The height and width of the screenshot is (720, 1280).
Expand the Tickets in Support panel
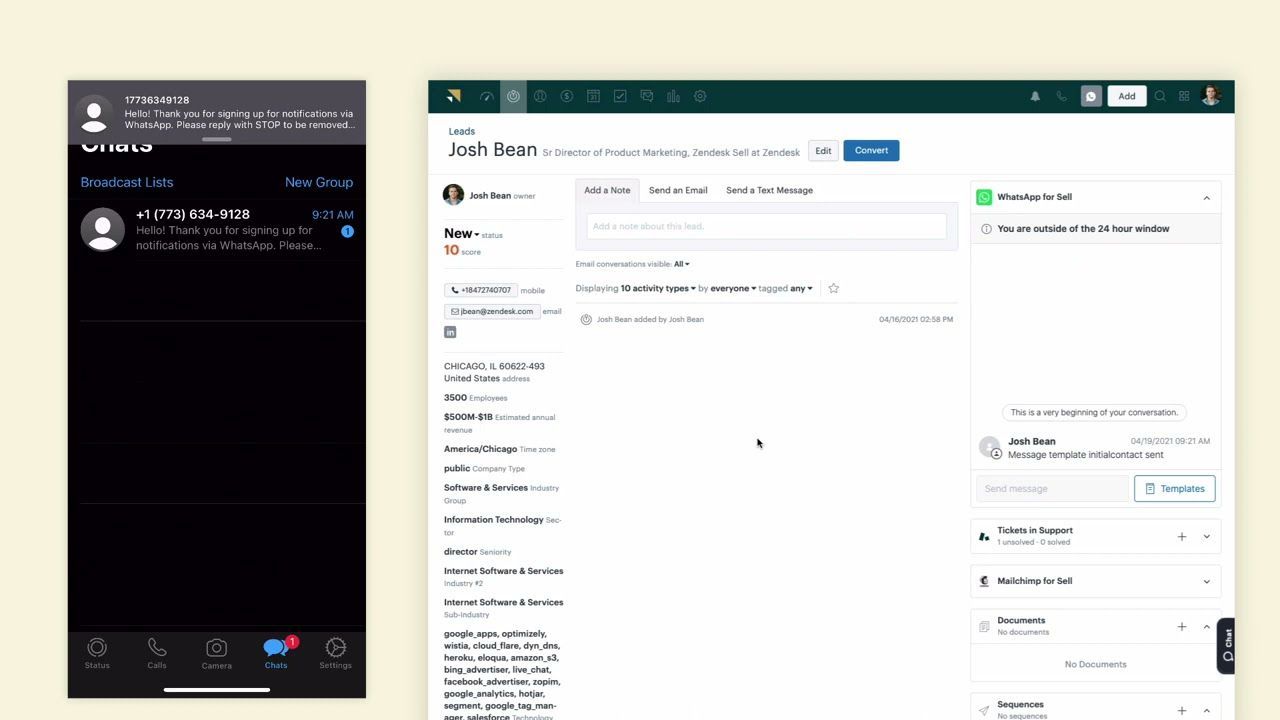coord(1206,537)
